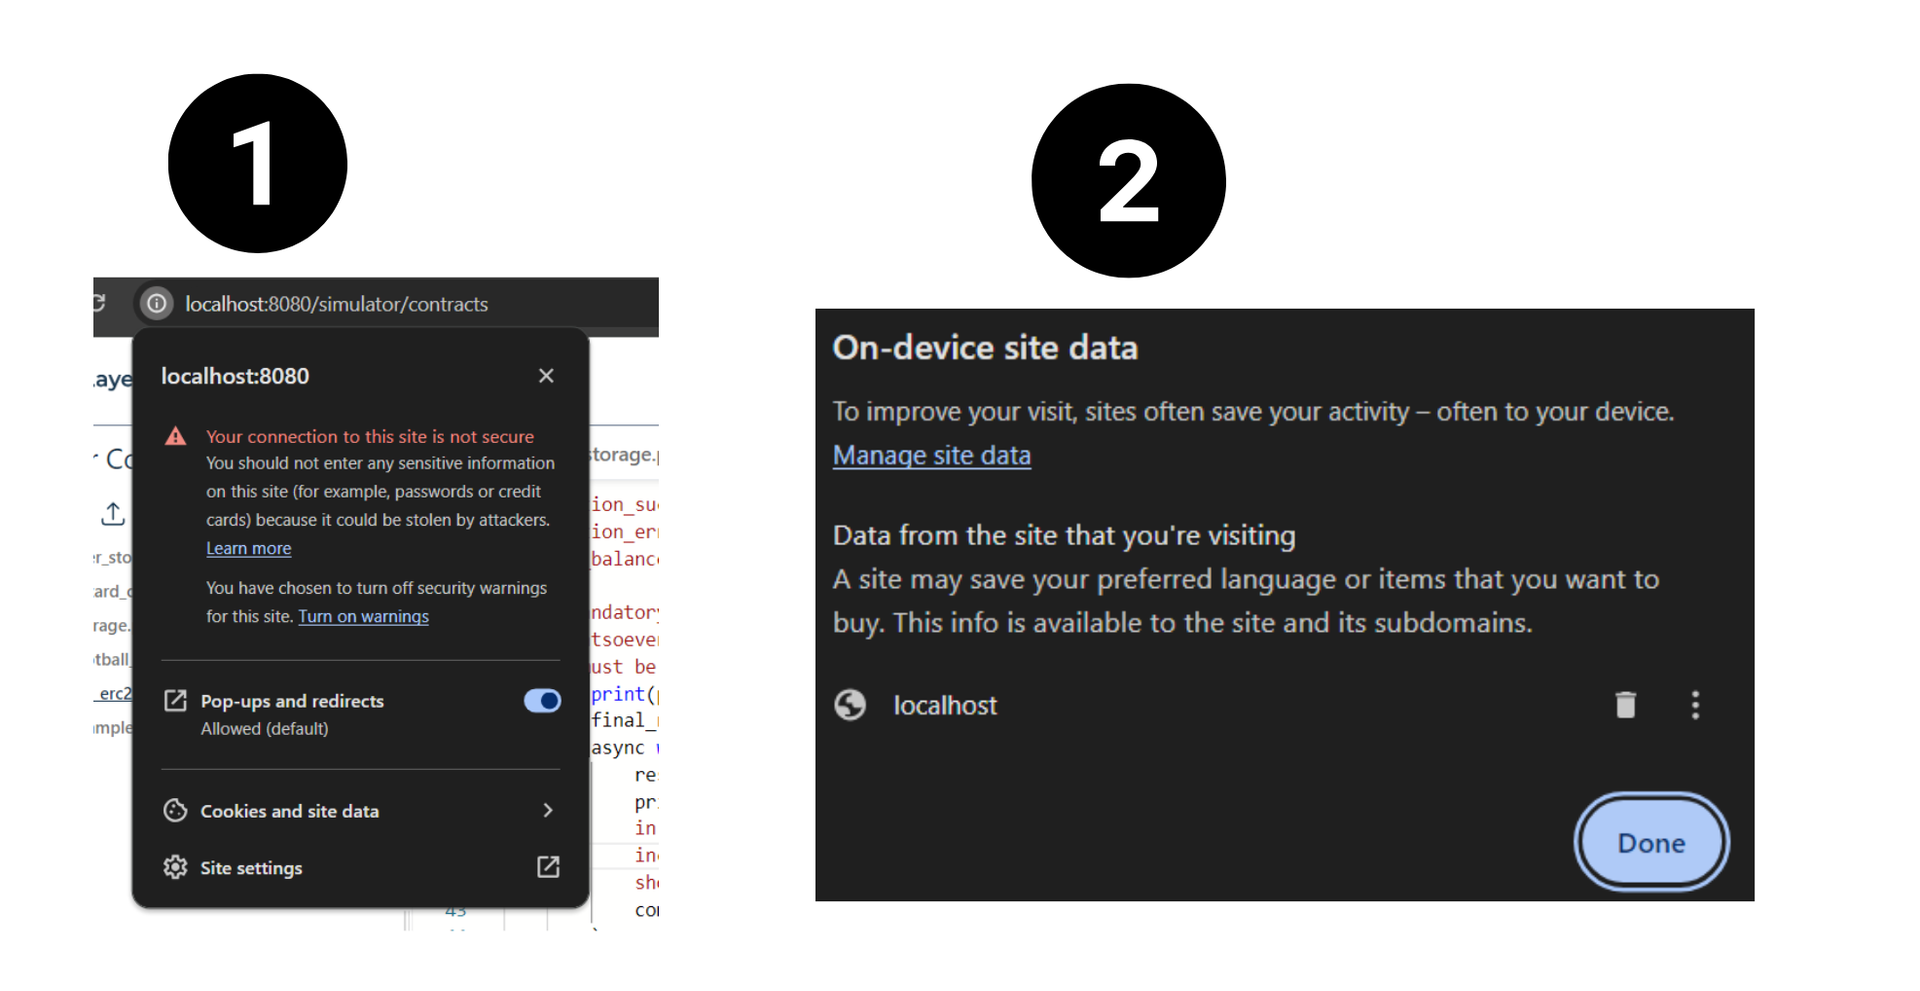Click the Turn on warnings link

[x=363, y=616]
